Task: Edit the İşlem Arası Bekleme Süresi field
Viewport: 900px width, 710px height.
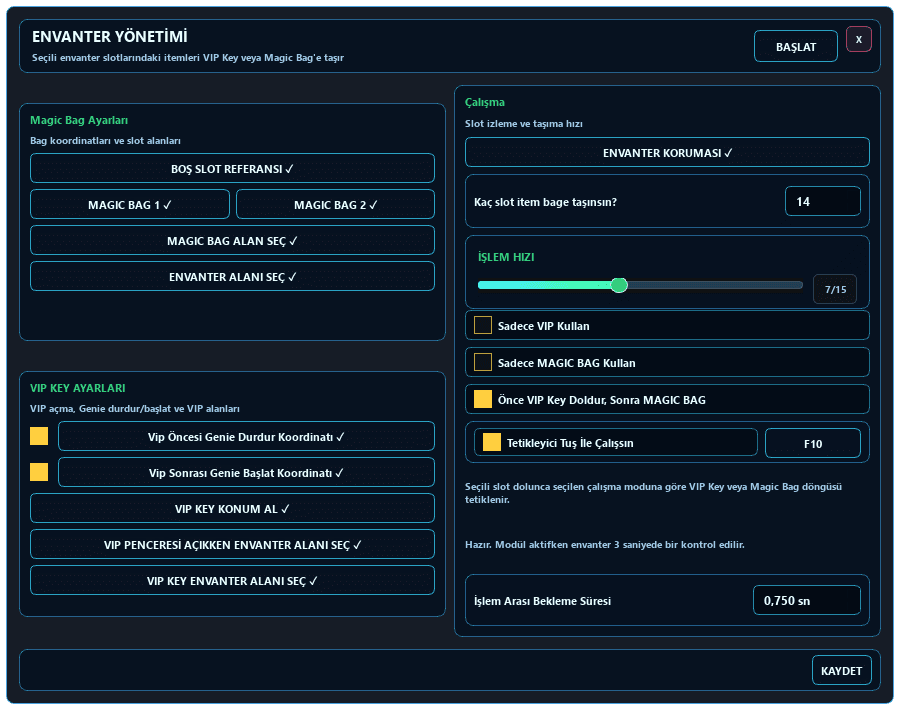Action: (806, 600)
